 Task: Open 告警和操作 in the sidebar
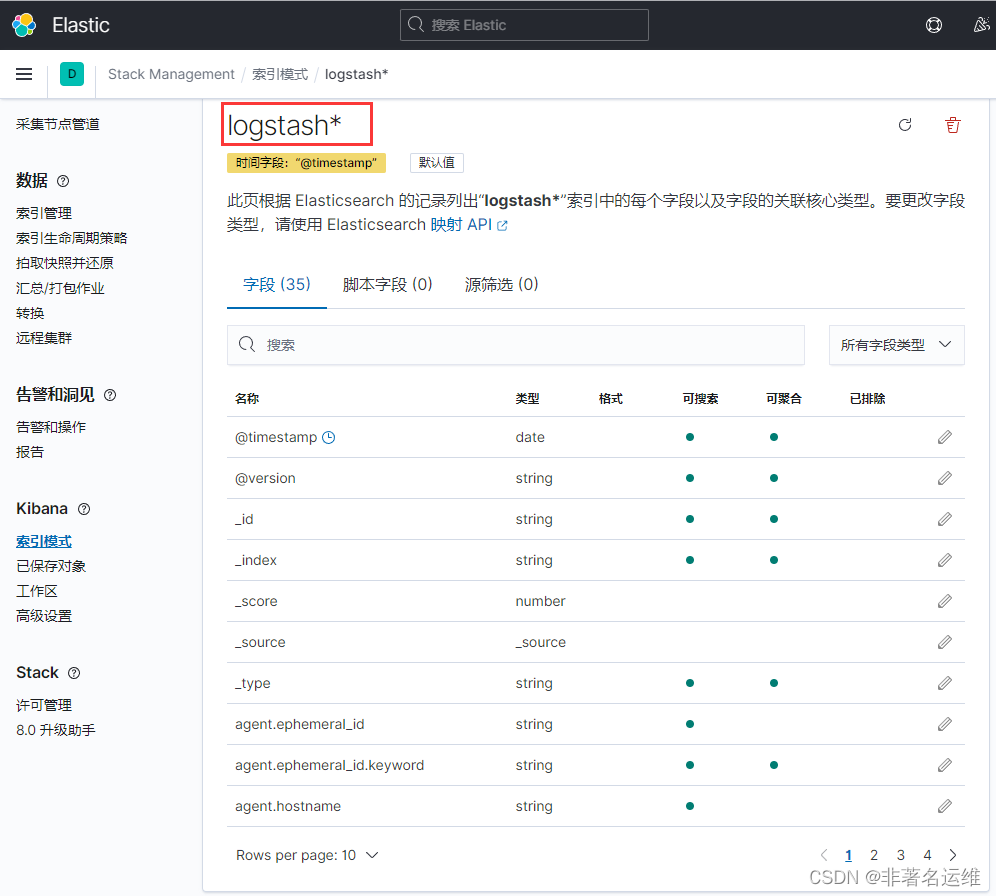click(x=51, y=427)
